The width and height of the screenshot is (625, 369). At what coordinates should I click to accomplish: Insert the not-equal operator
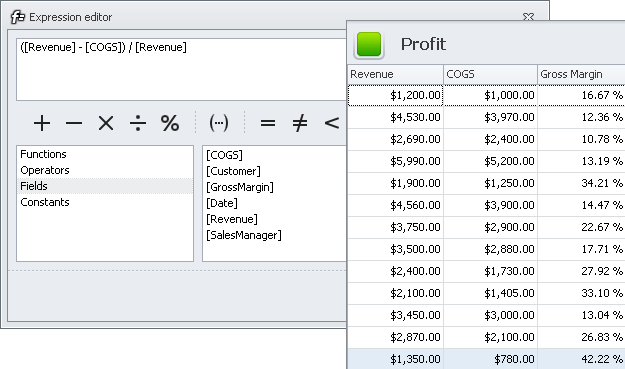[300, 123]
